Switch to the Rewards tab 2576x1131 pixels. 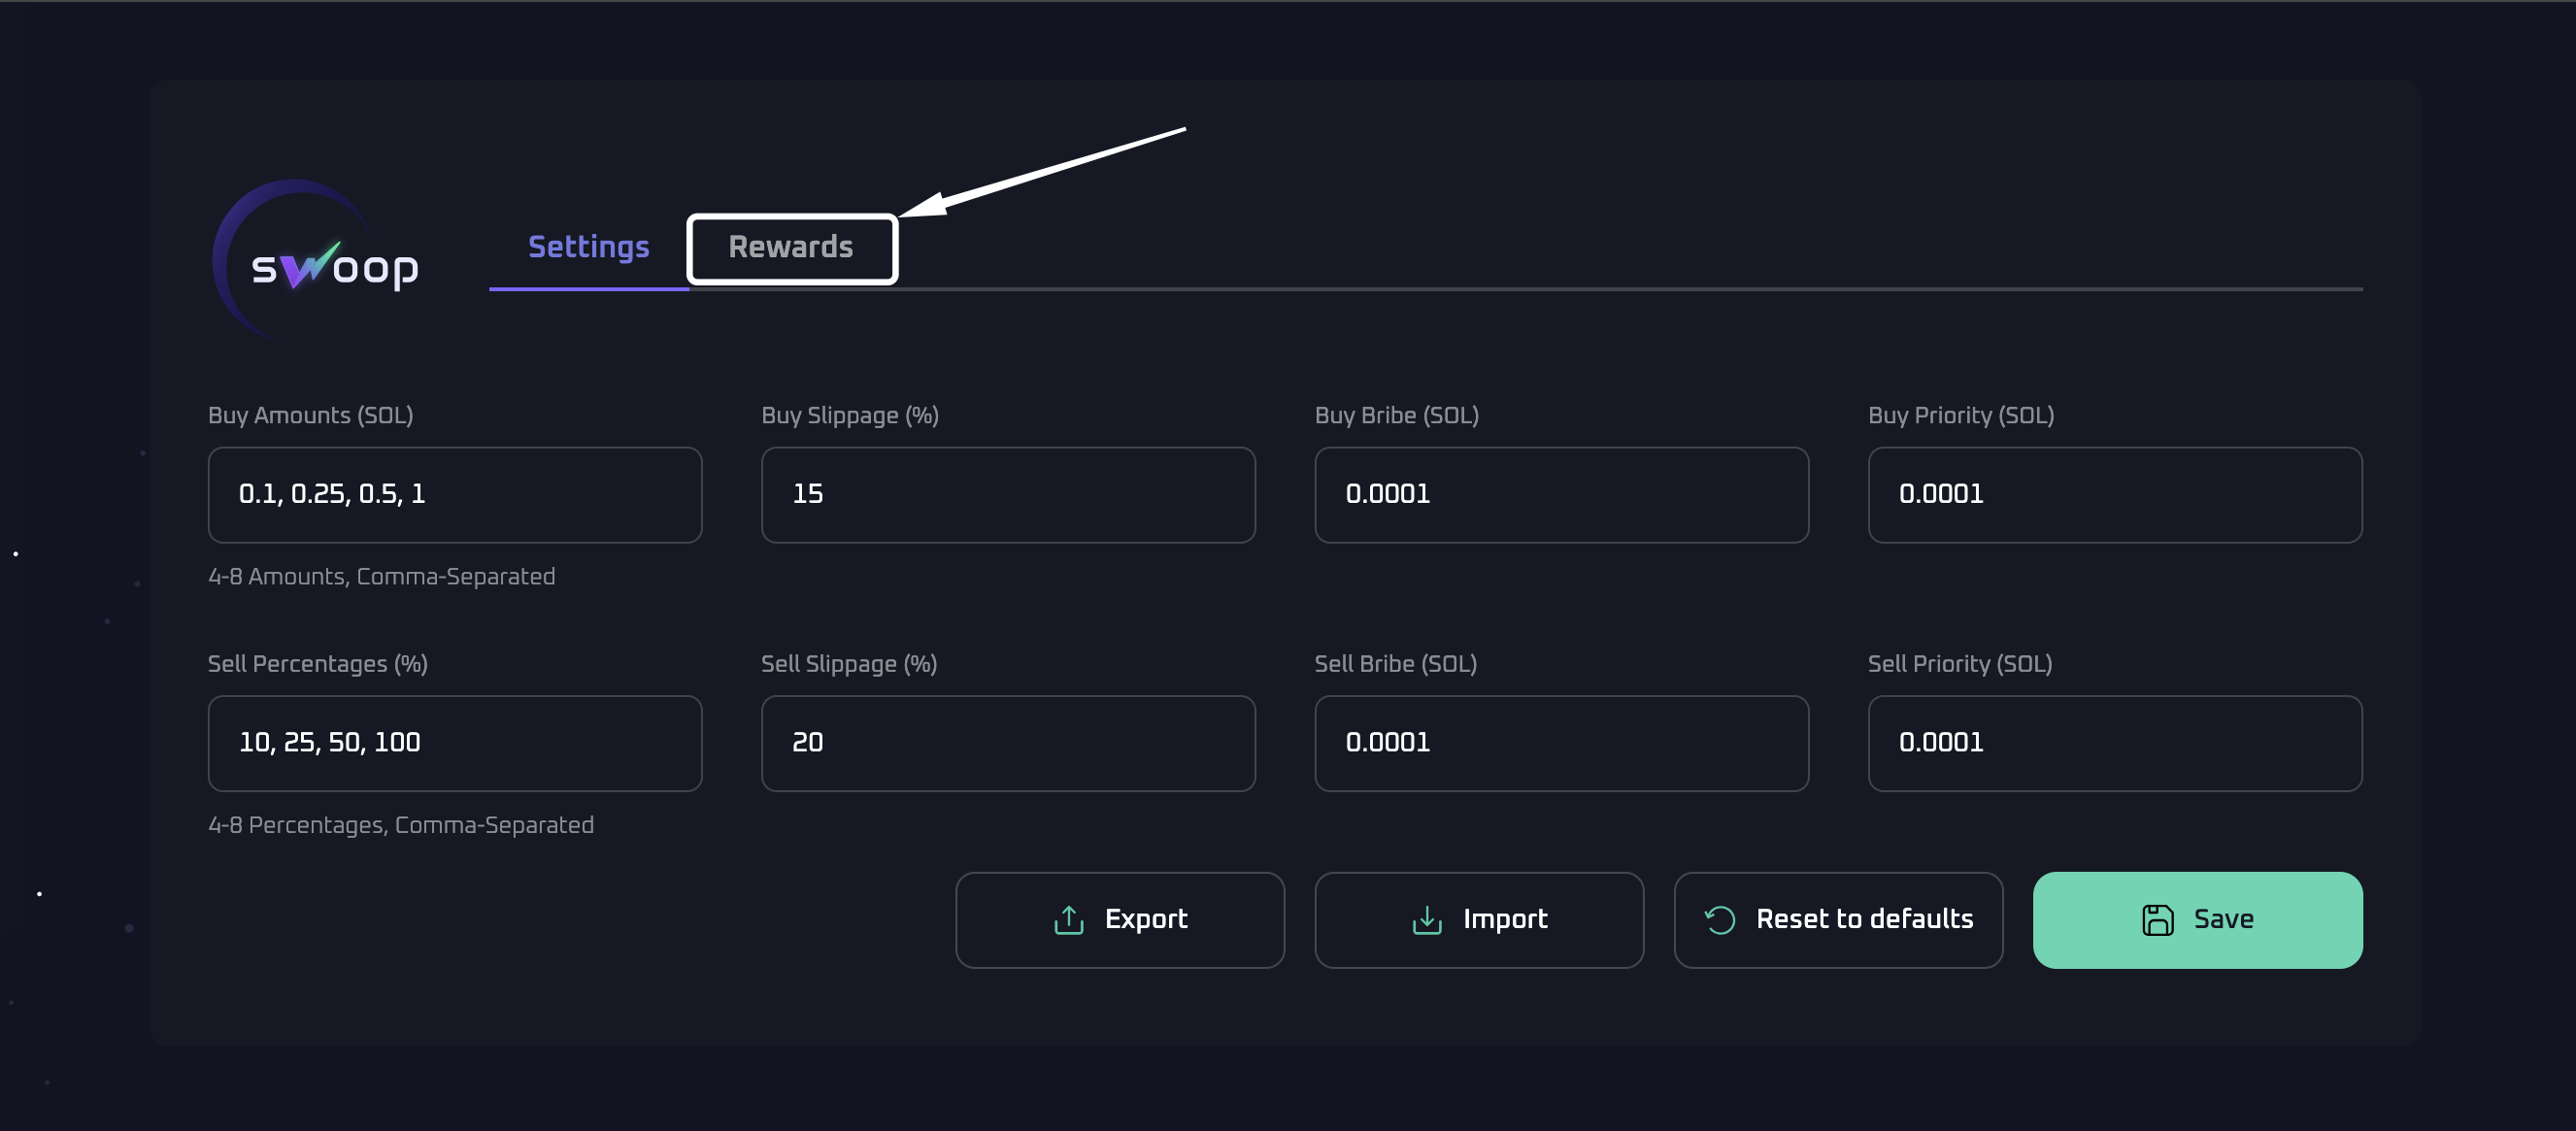click(791, 247)
